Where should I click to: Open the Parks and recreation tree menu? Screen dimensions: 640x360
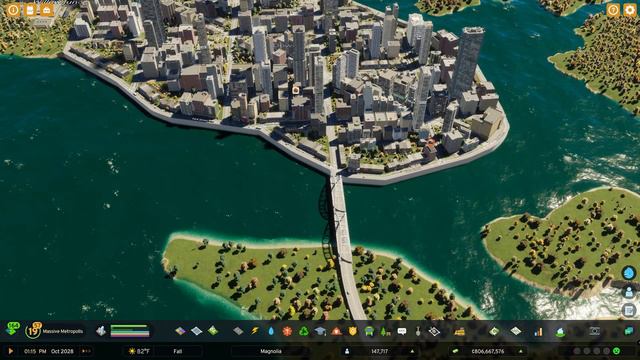click(x=385, y=331)
